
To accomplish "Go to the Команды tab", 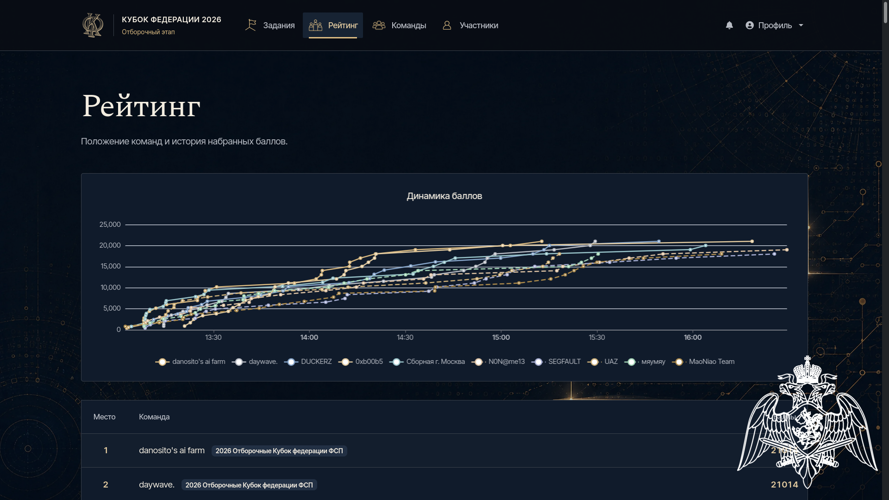I will pos(399,26).
